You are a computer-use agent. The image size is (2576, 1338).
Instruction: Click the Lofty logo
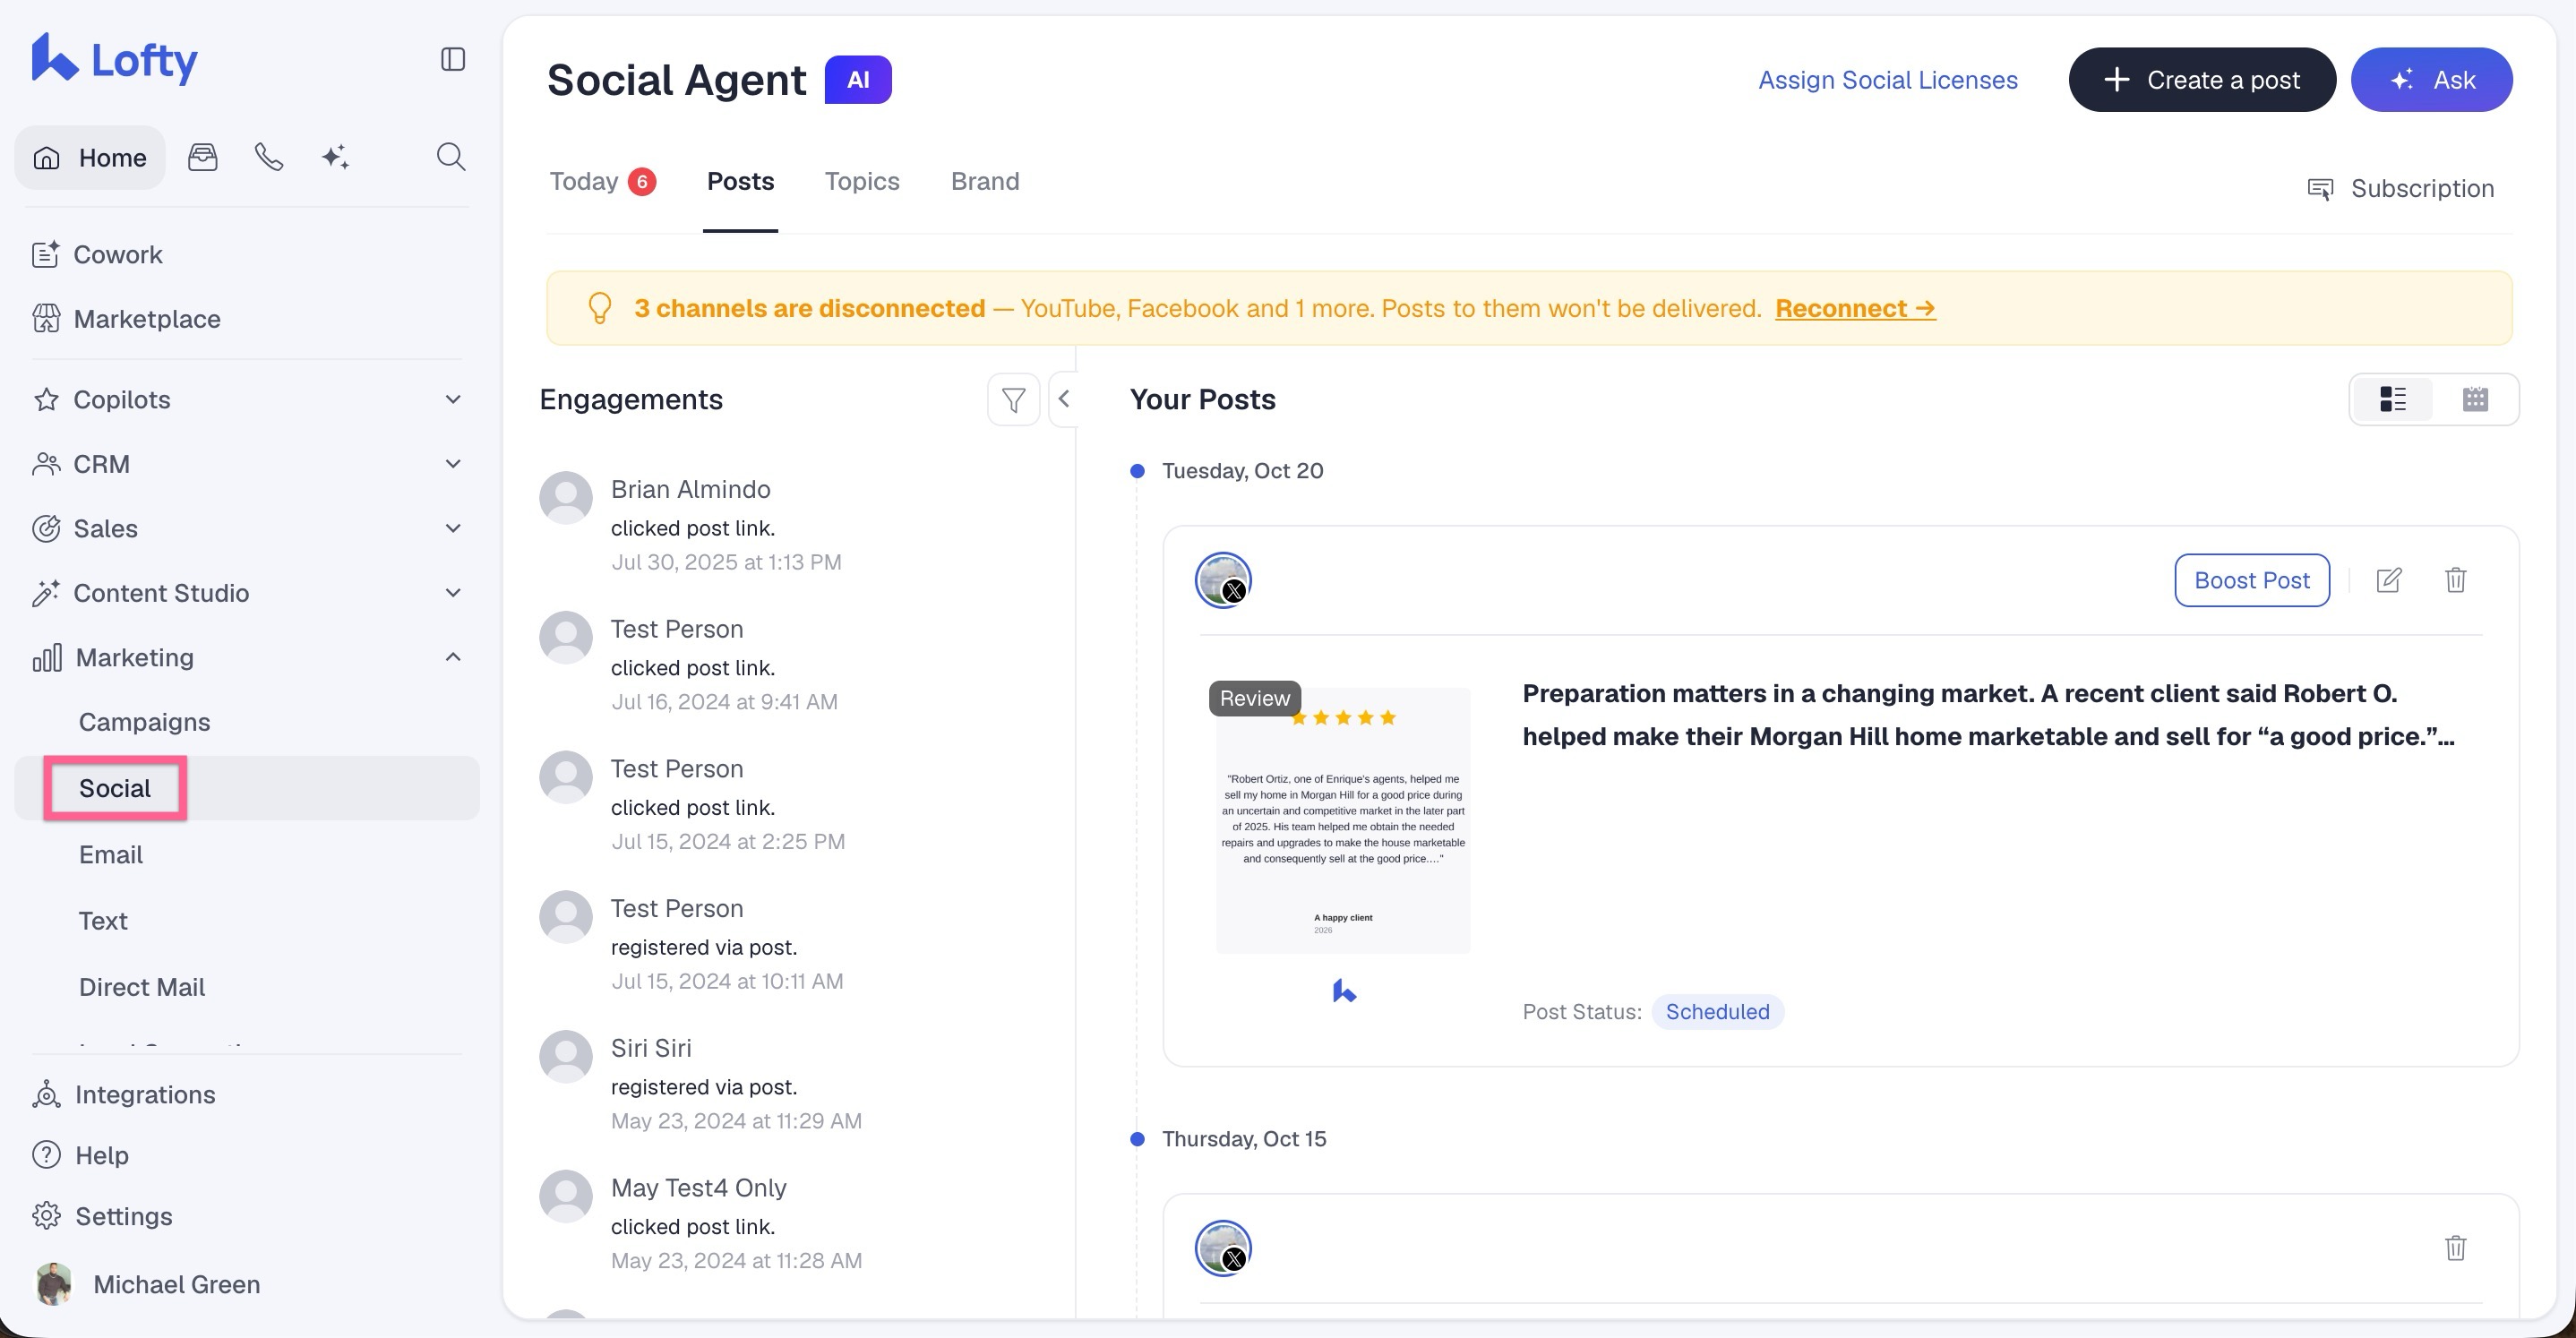click(114, 59)
